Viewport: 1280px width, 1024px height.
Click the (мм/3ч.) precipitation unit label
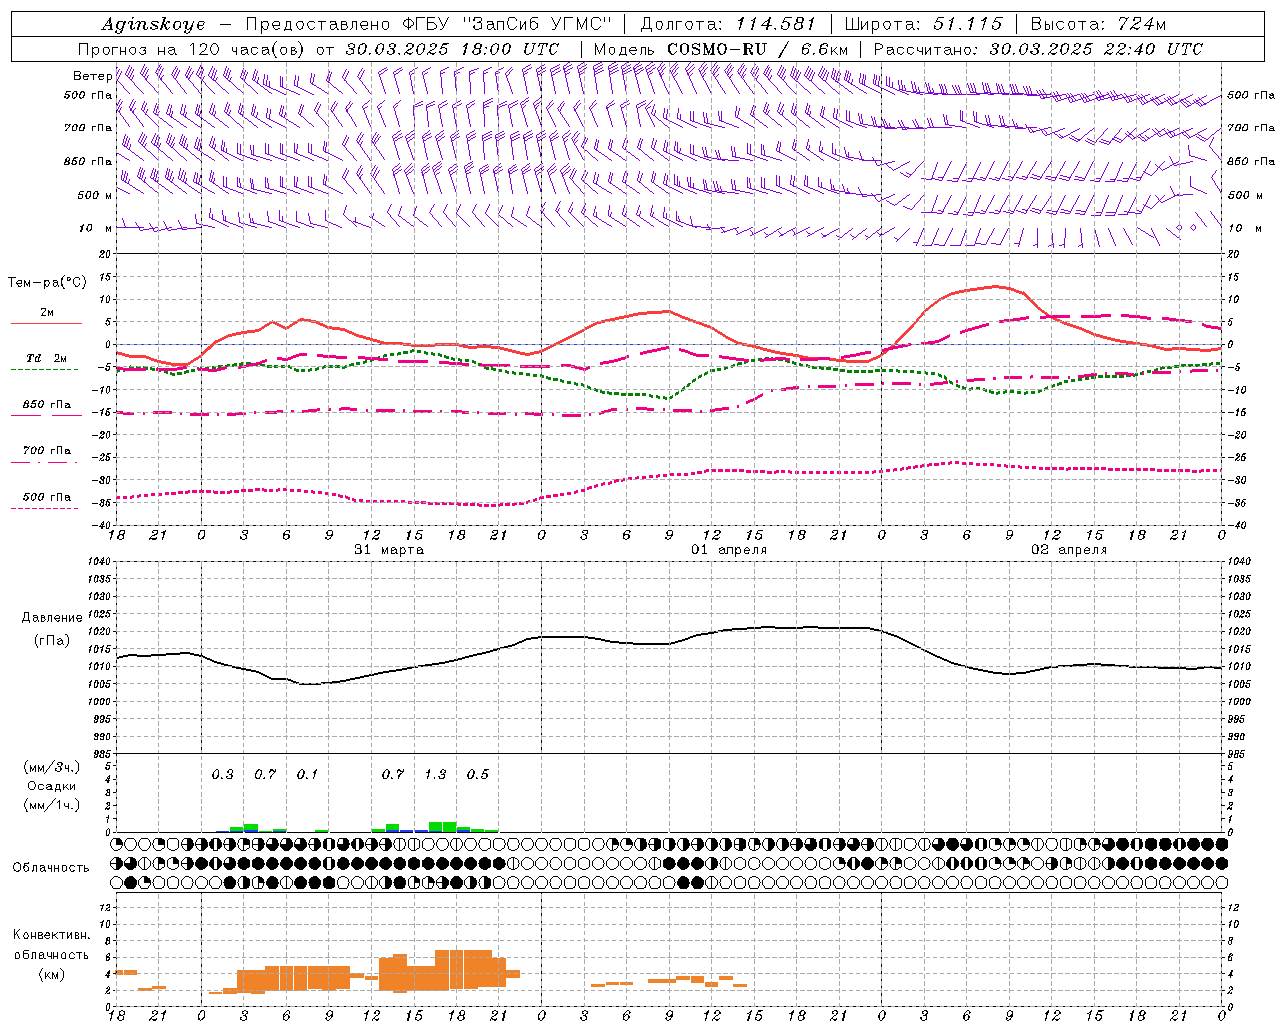pos(52,767)
